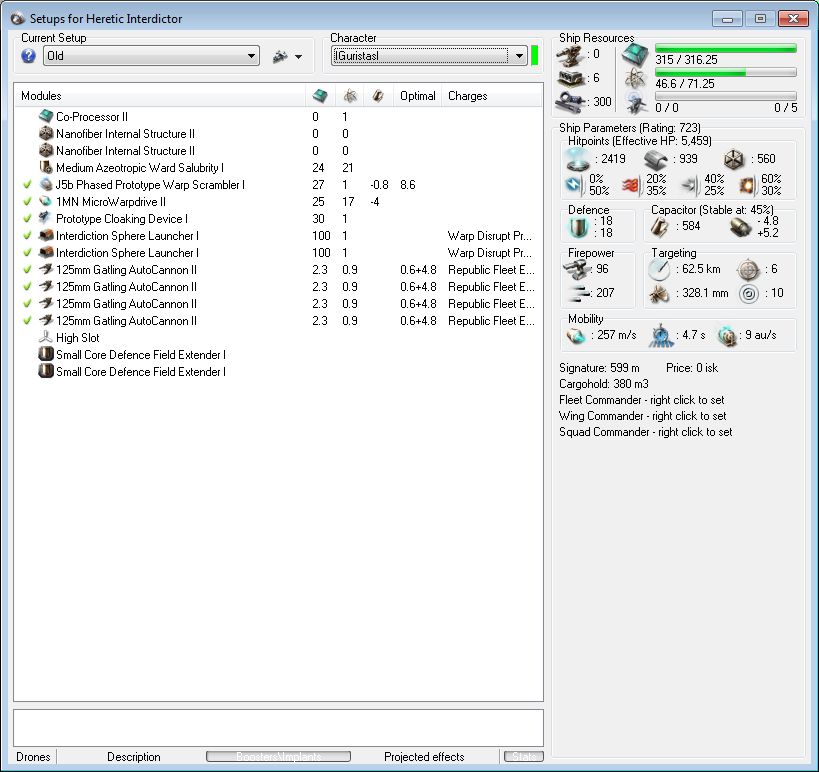The width and height of the screenshot is (819, 772).
Task: Click Fleet Commander - right click to set
Action: point(641,400)
